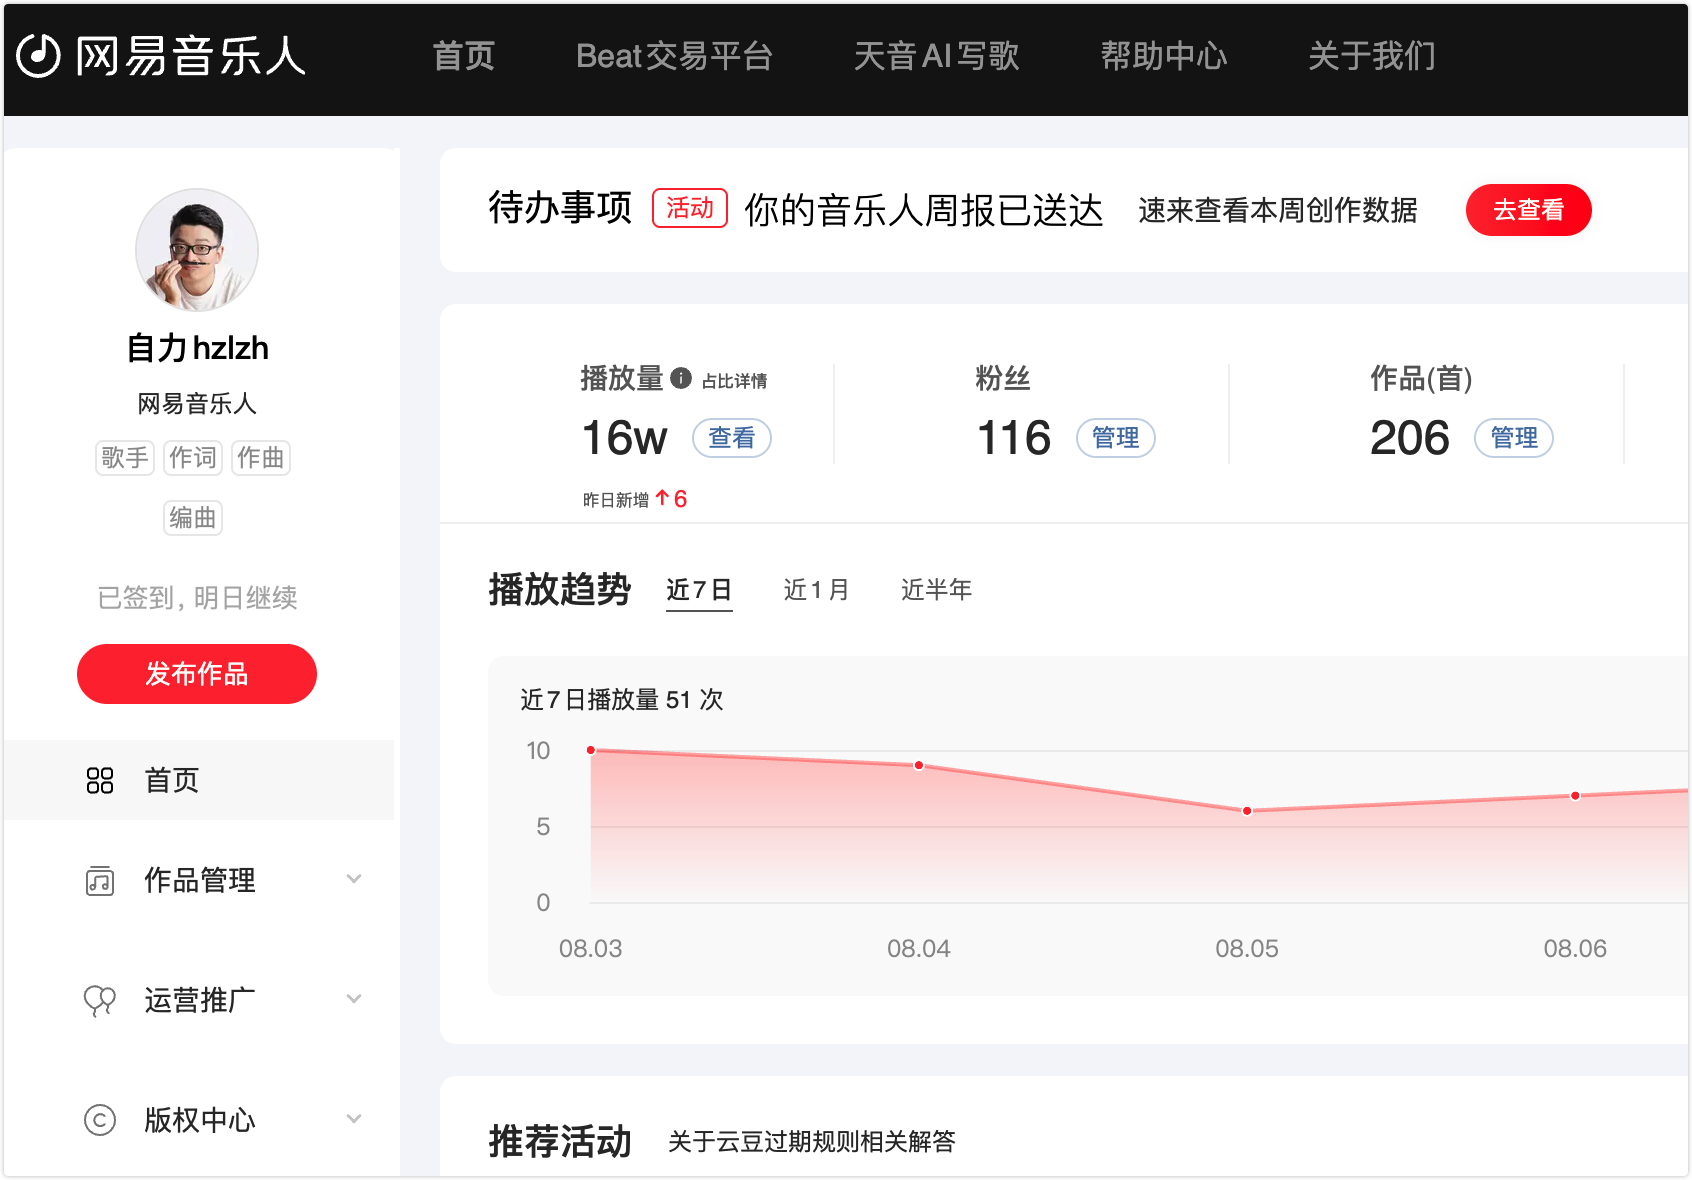Click the red 去查看 button

click(x=1528, y=210)
